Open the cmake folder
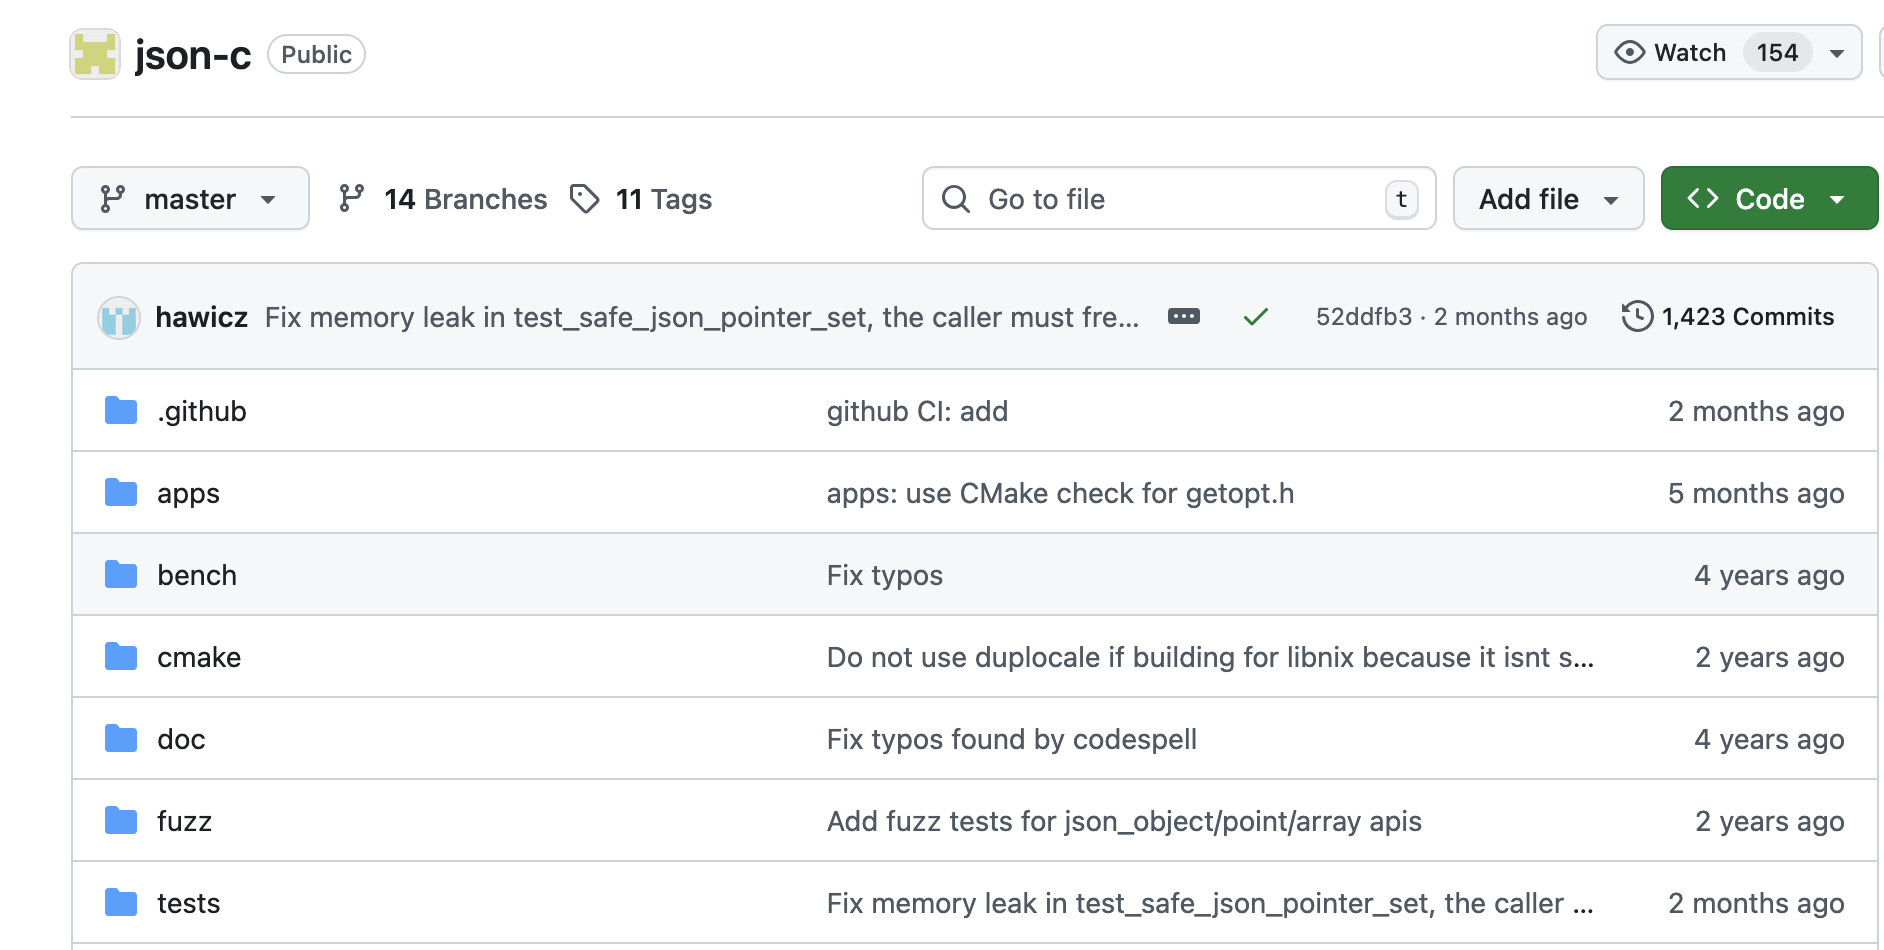Viewport: 1884px width, 950px height. (199, 657)
